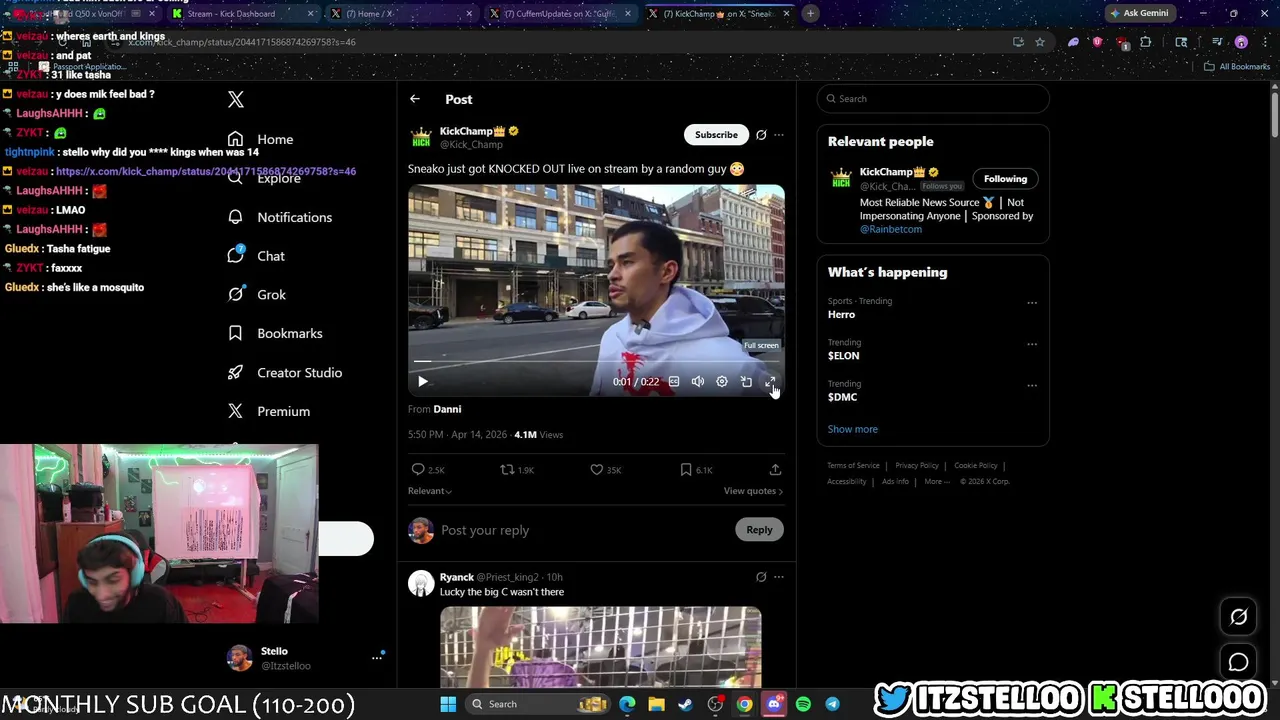1280x720 pixels.
Task: Open Danni's profile link
Action: (x=447, y=409)
